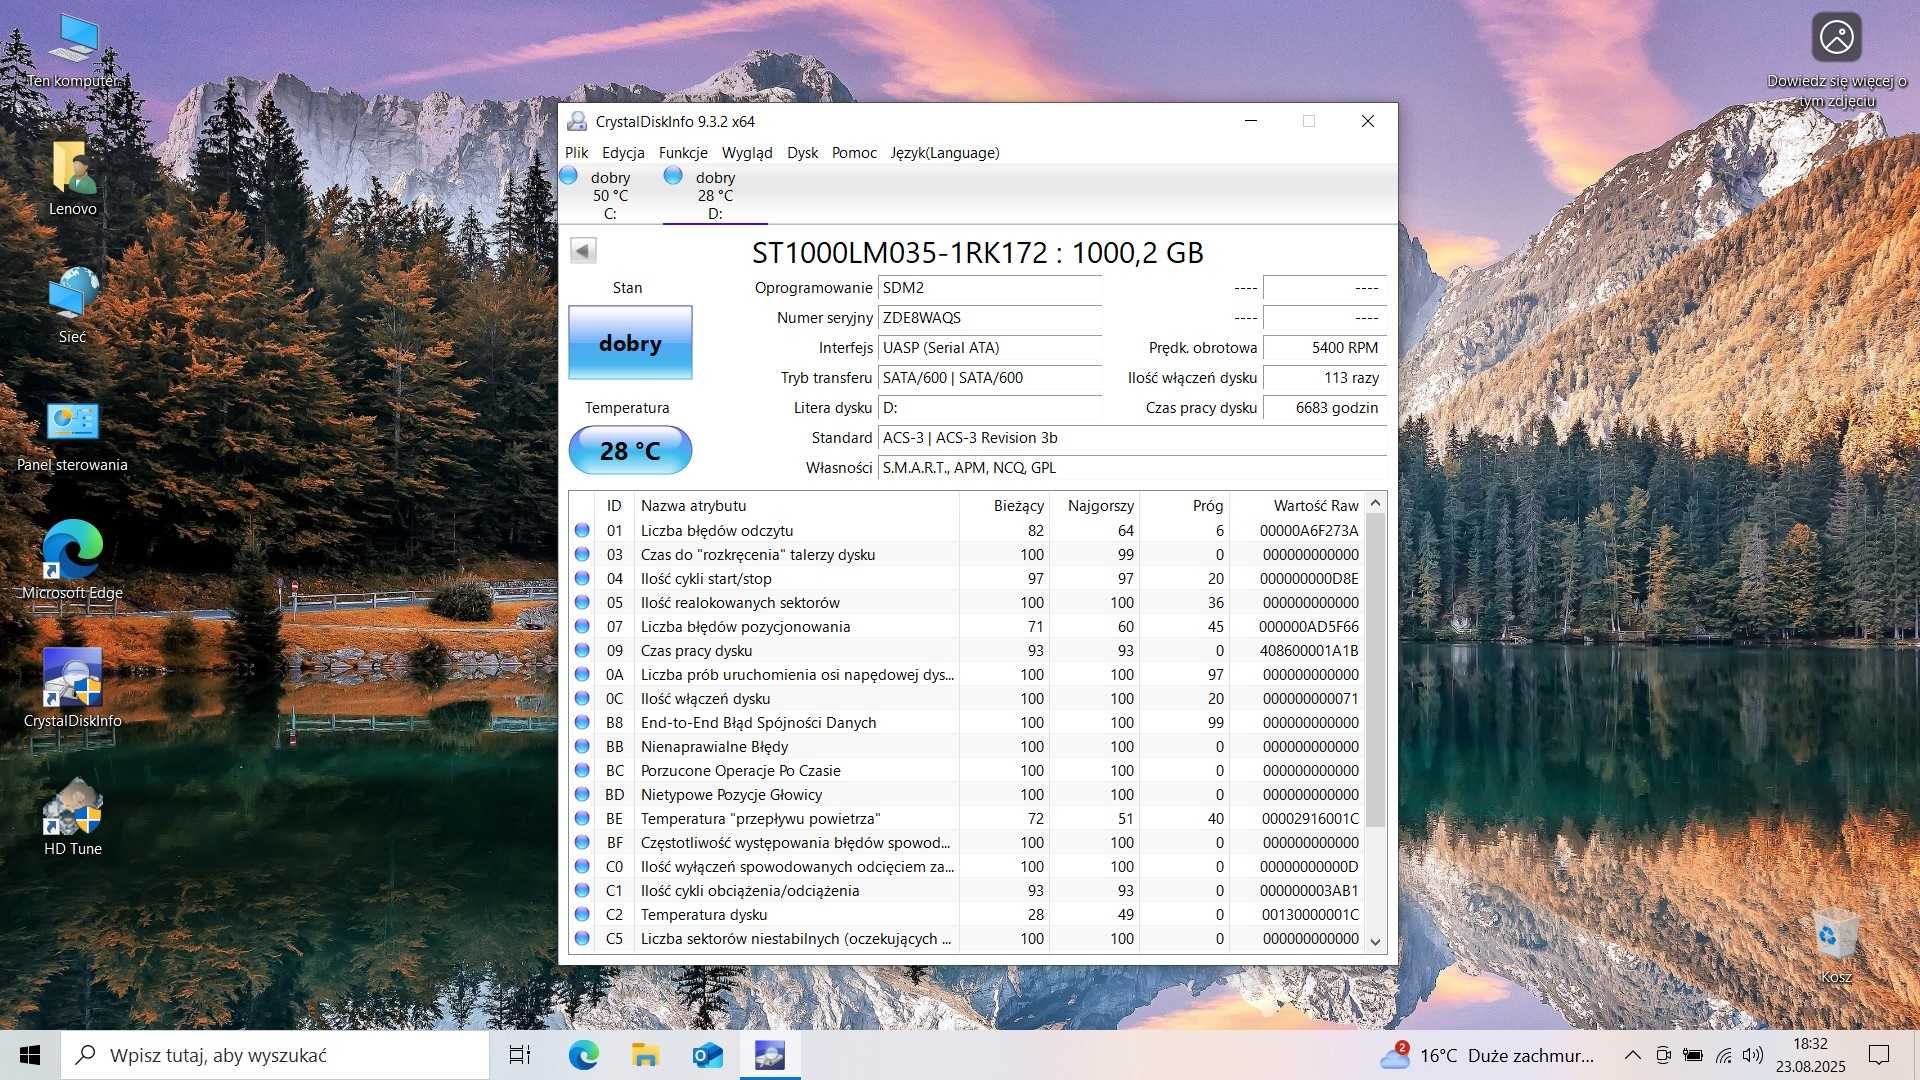Click the 'Próg' column header
Viewport: 1920px width, 1080px height.
1185,506
